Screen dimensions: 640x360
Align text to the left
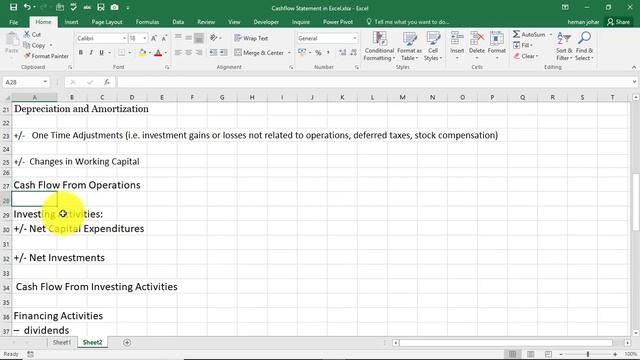point(178,53)
